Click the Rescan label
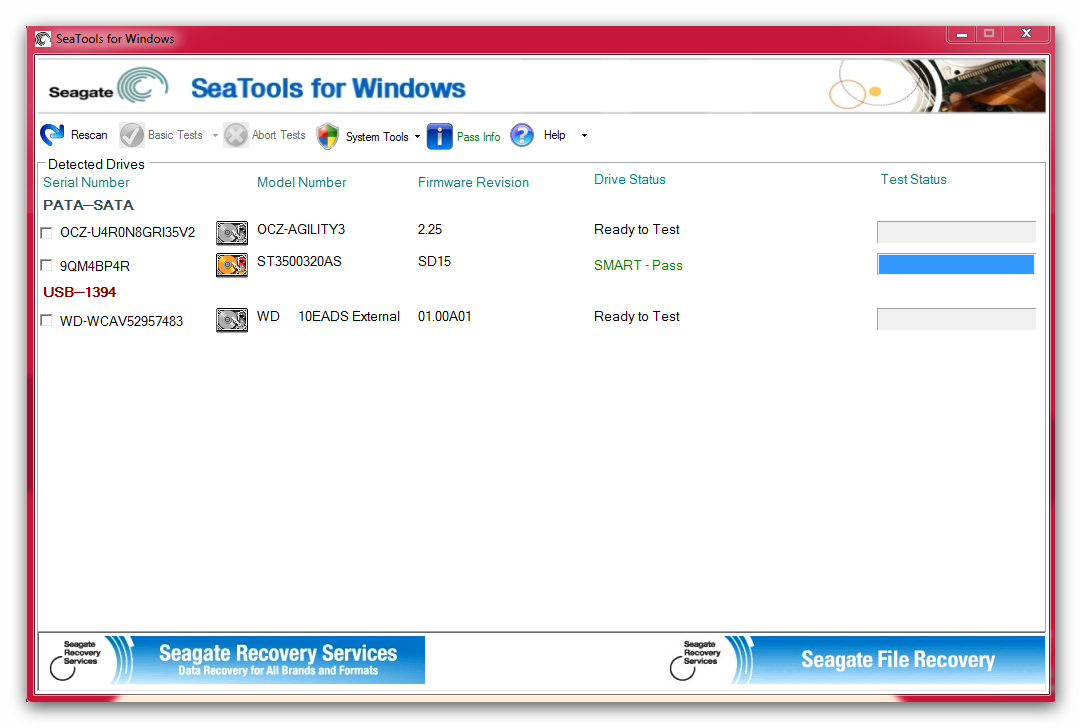Viewport: 1081px width, 728px height. tap(89, 135)
